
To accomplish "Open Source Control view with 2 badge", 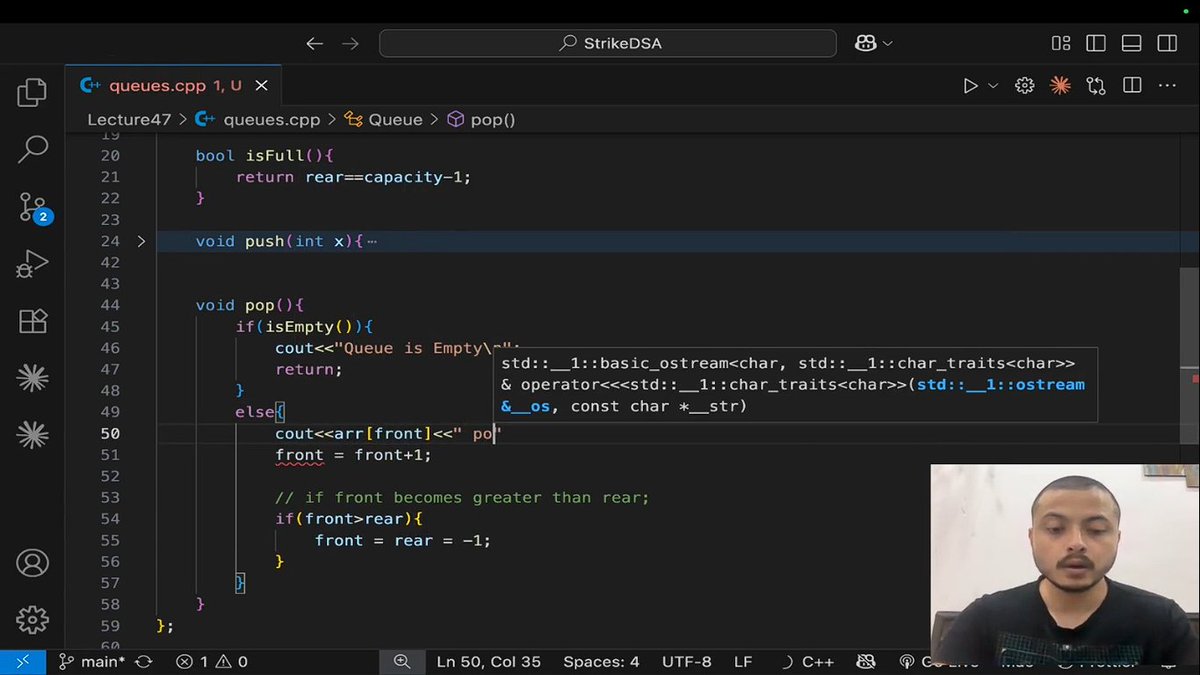I will 33,208.
